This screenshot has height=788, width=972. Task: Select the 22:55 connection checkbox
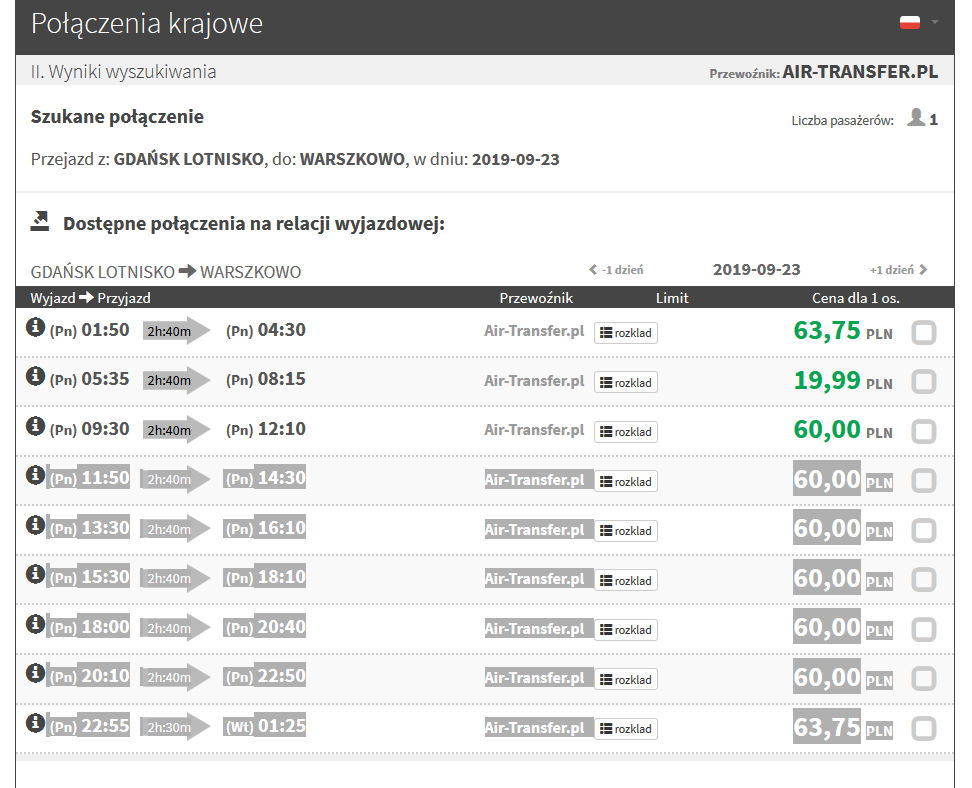click(923, 728)
